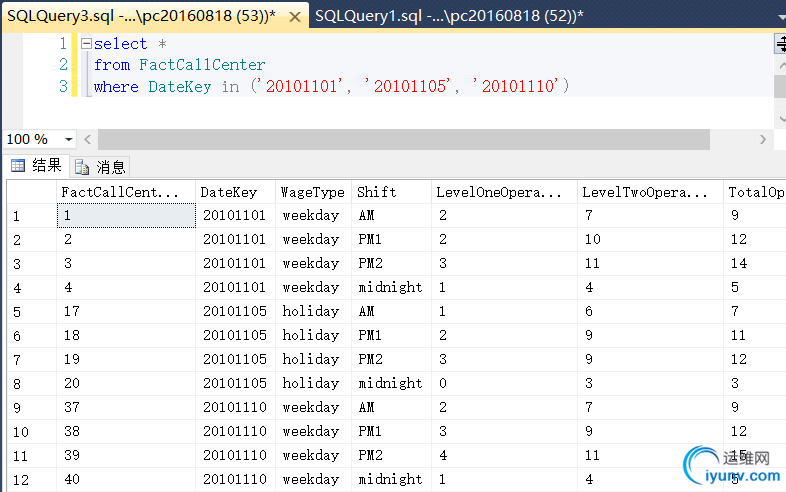Click AM Shift cell in row 9
This screenshot has height=492, width=786.
pyautogui.click(x=391, y=407)
